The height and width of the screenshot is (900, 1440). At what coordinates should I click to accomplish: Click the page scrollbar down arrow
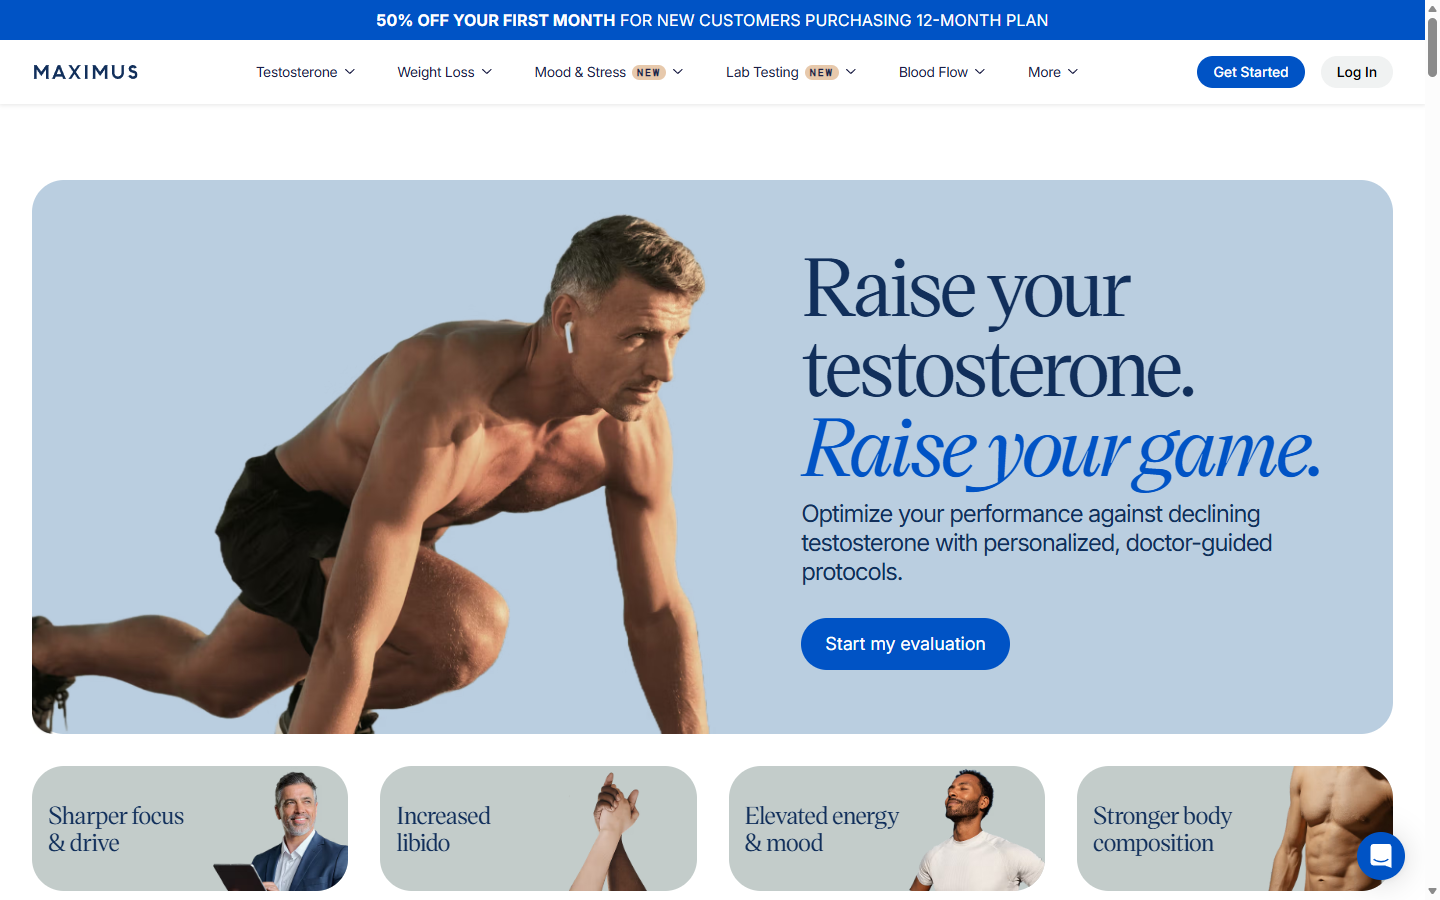point(1432,891)
